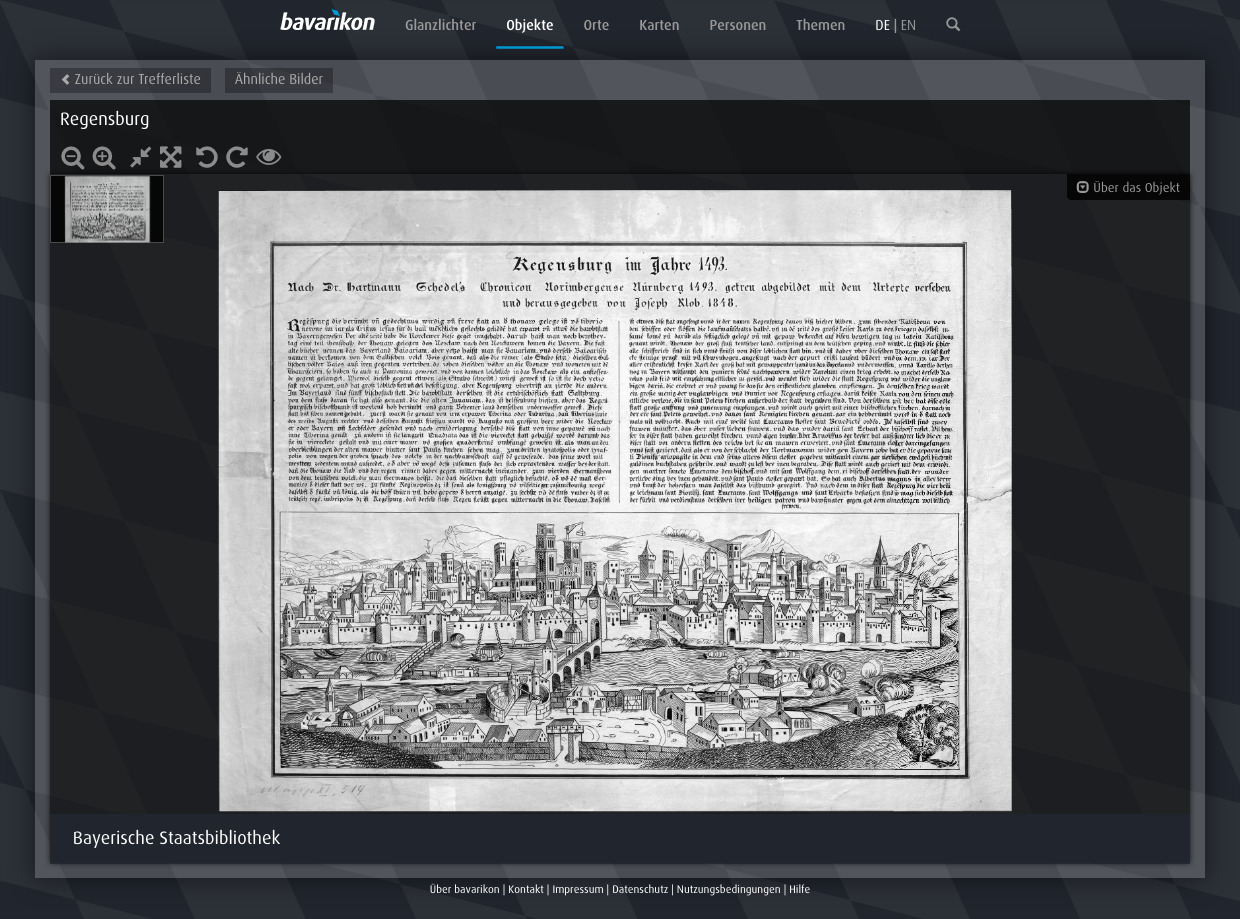The height and width of the screenshot is (919, 1240).
Task: Rotate image counterclockwise
Action: click(x=206, y=157)
